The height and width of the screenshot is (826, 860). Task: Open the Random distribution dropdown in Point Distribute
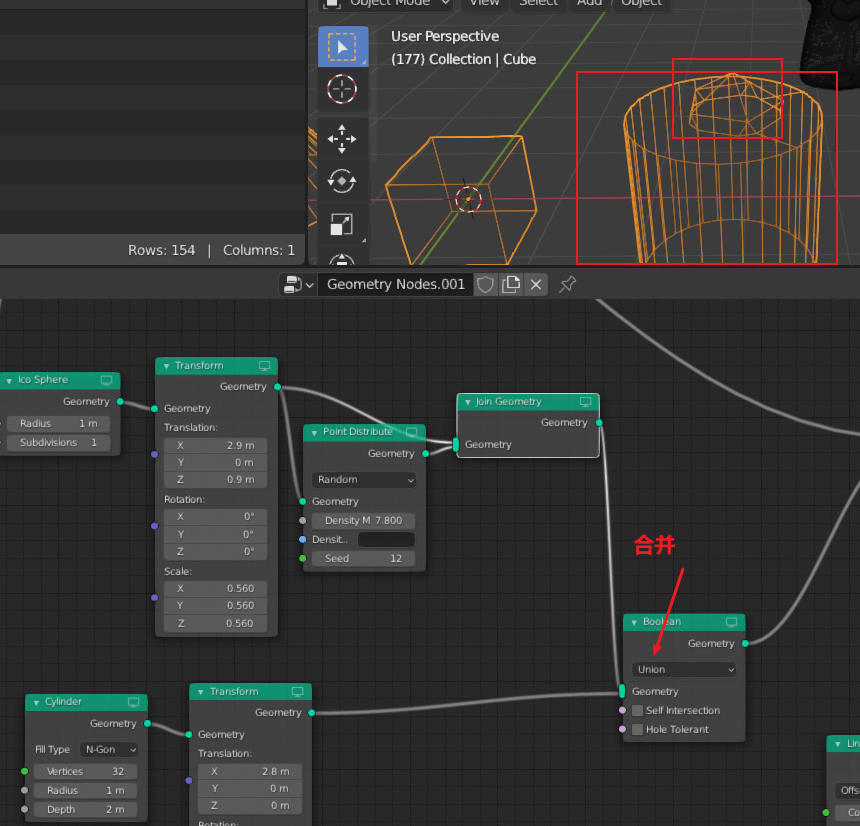click(363, 480)
